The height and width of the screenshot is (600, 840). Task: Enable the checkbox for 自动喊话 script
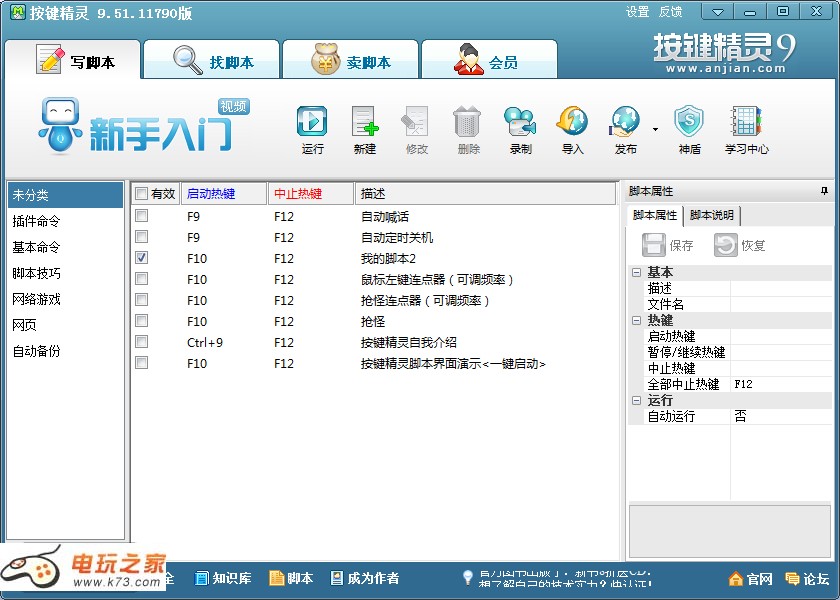coord(141,216)
